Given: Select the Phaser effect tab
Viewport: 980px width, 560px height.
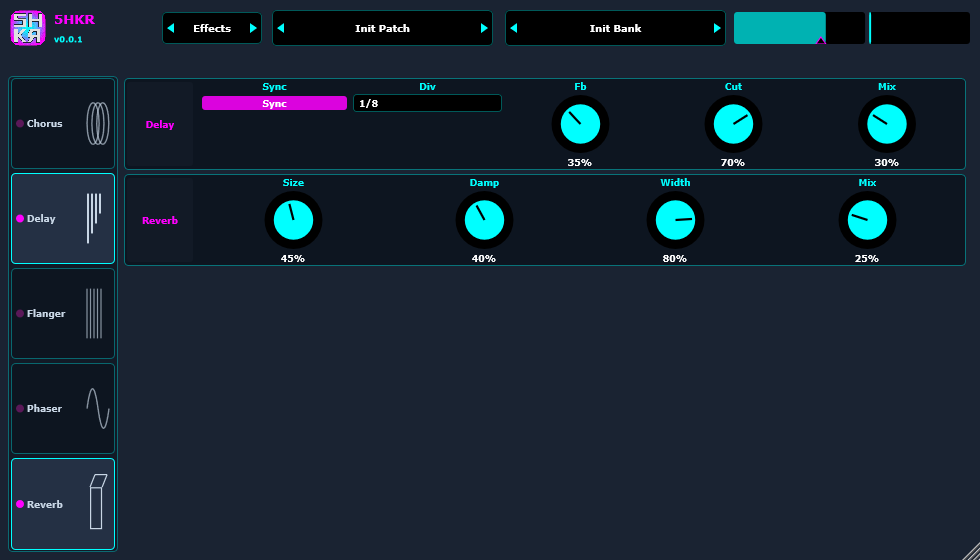Looking at the screenshot, I should pyautogui.click(x=63, y=409).
